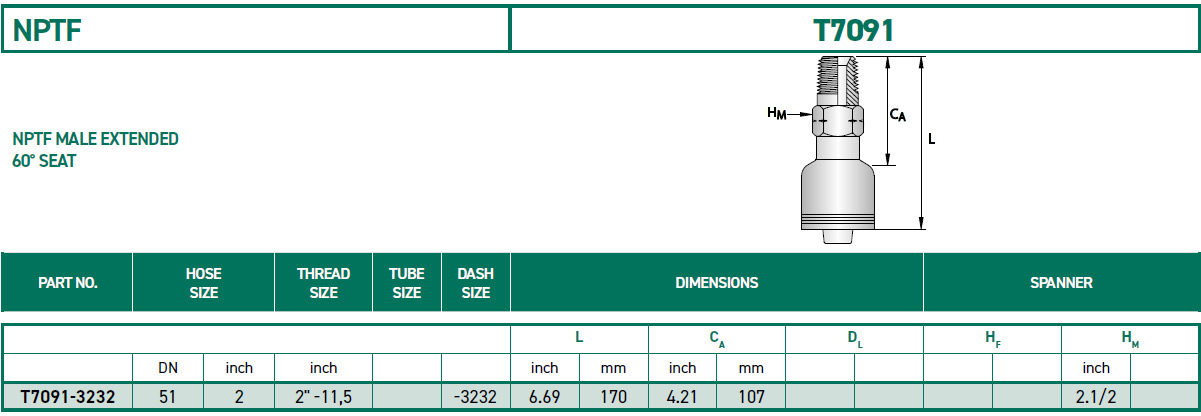Click the SPANNER header
Screen dimensions: 1201x416
click(x=1061, y=283)
